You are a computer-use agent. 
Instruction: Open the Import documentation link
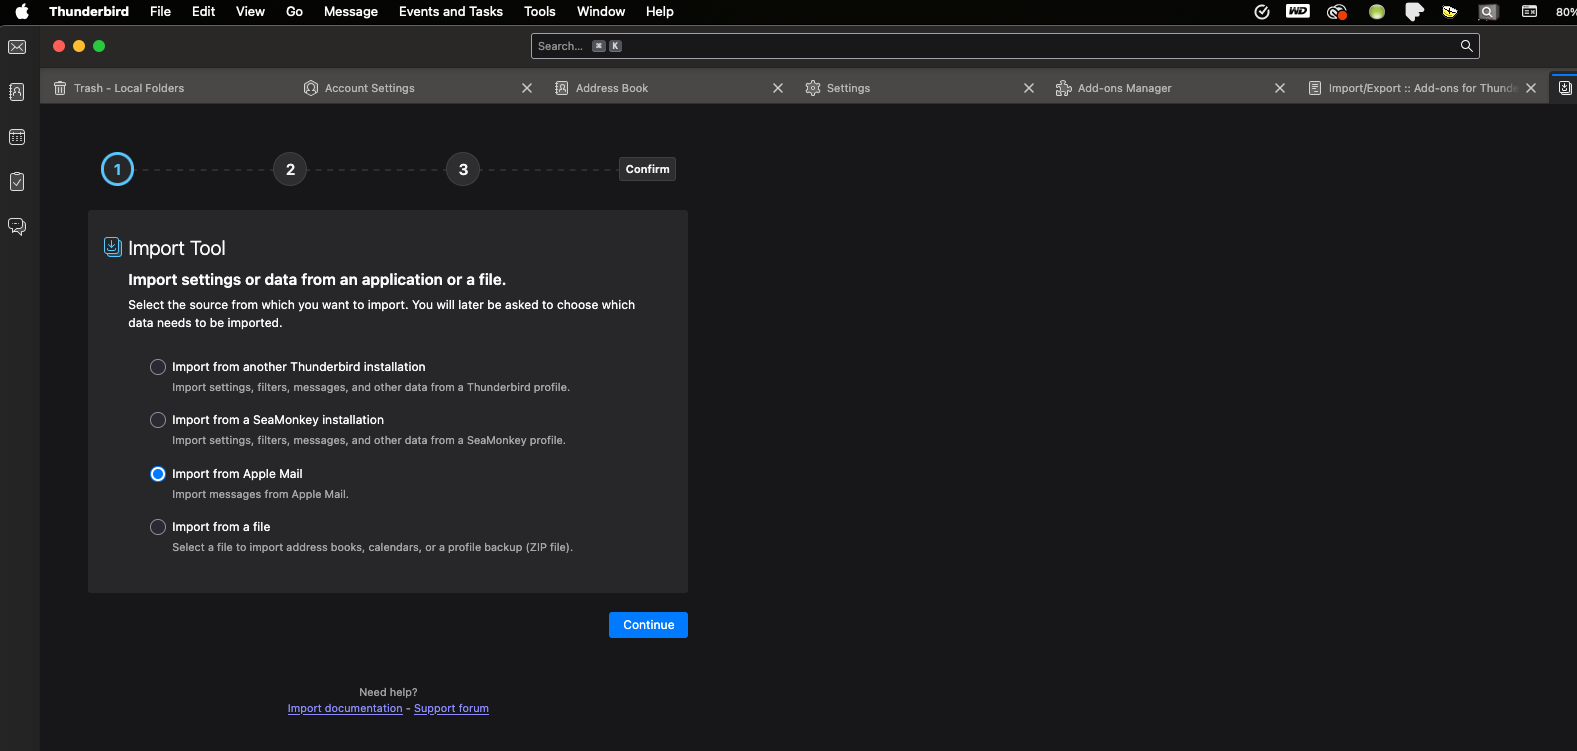[345, 708]
